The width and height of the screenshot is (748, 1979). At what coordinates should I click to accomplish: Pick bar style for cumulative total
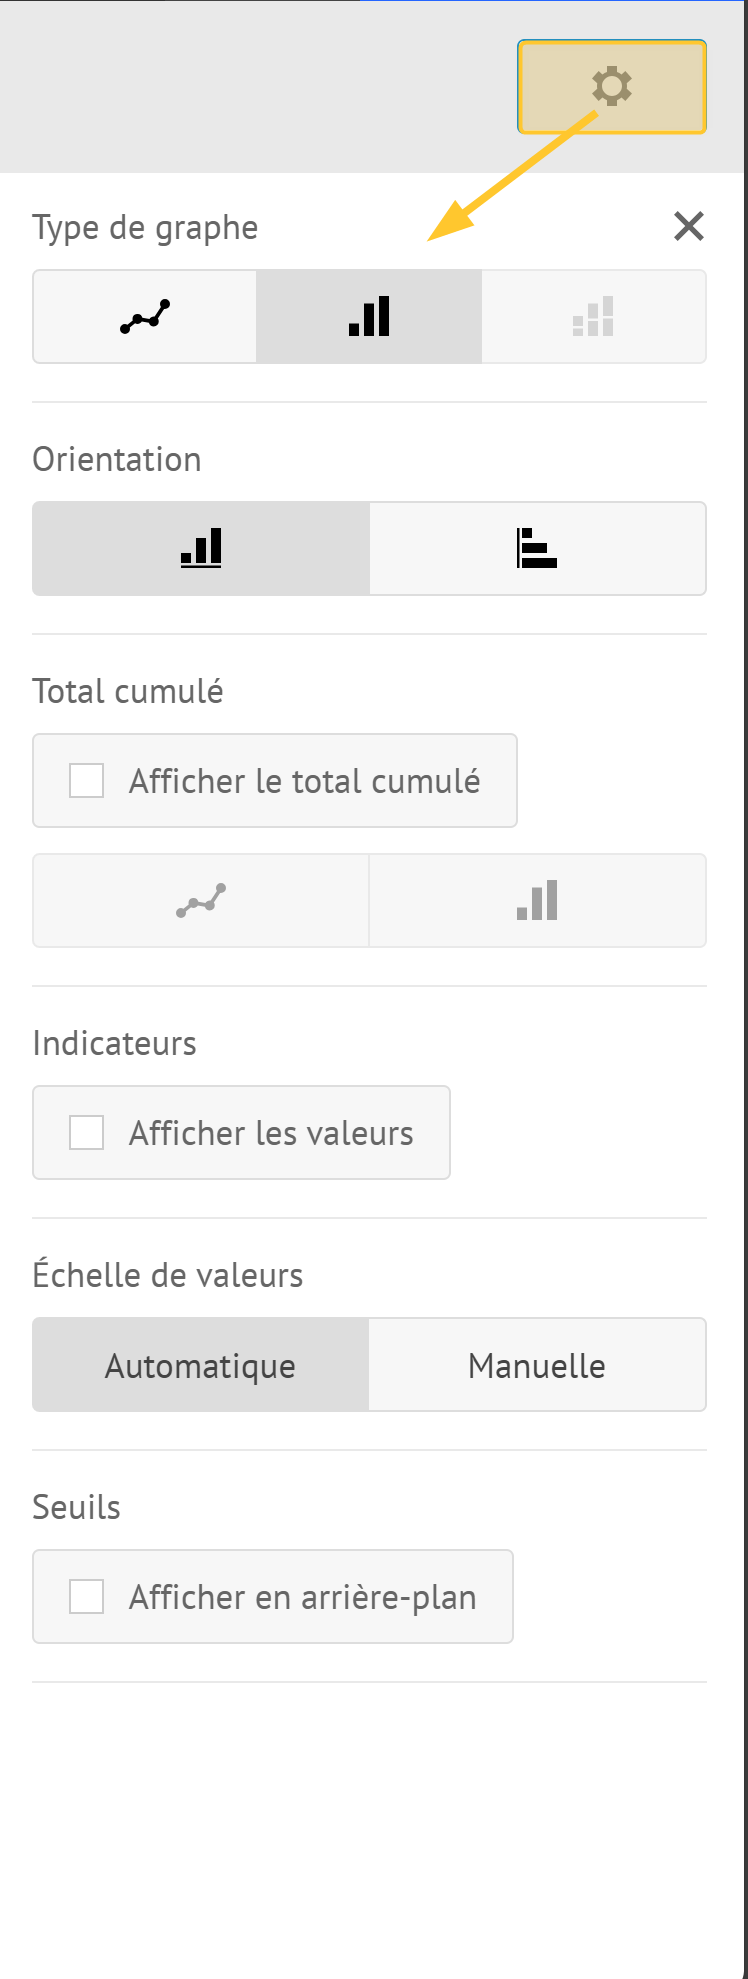(x=537, y=900)
